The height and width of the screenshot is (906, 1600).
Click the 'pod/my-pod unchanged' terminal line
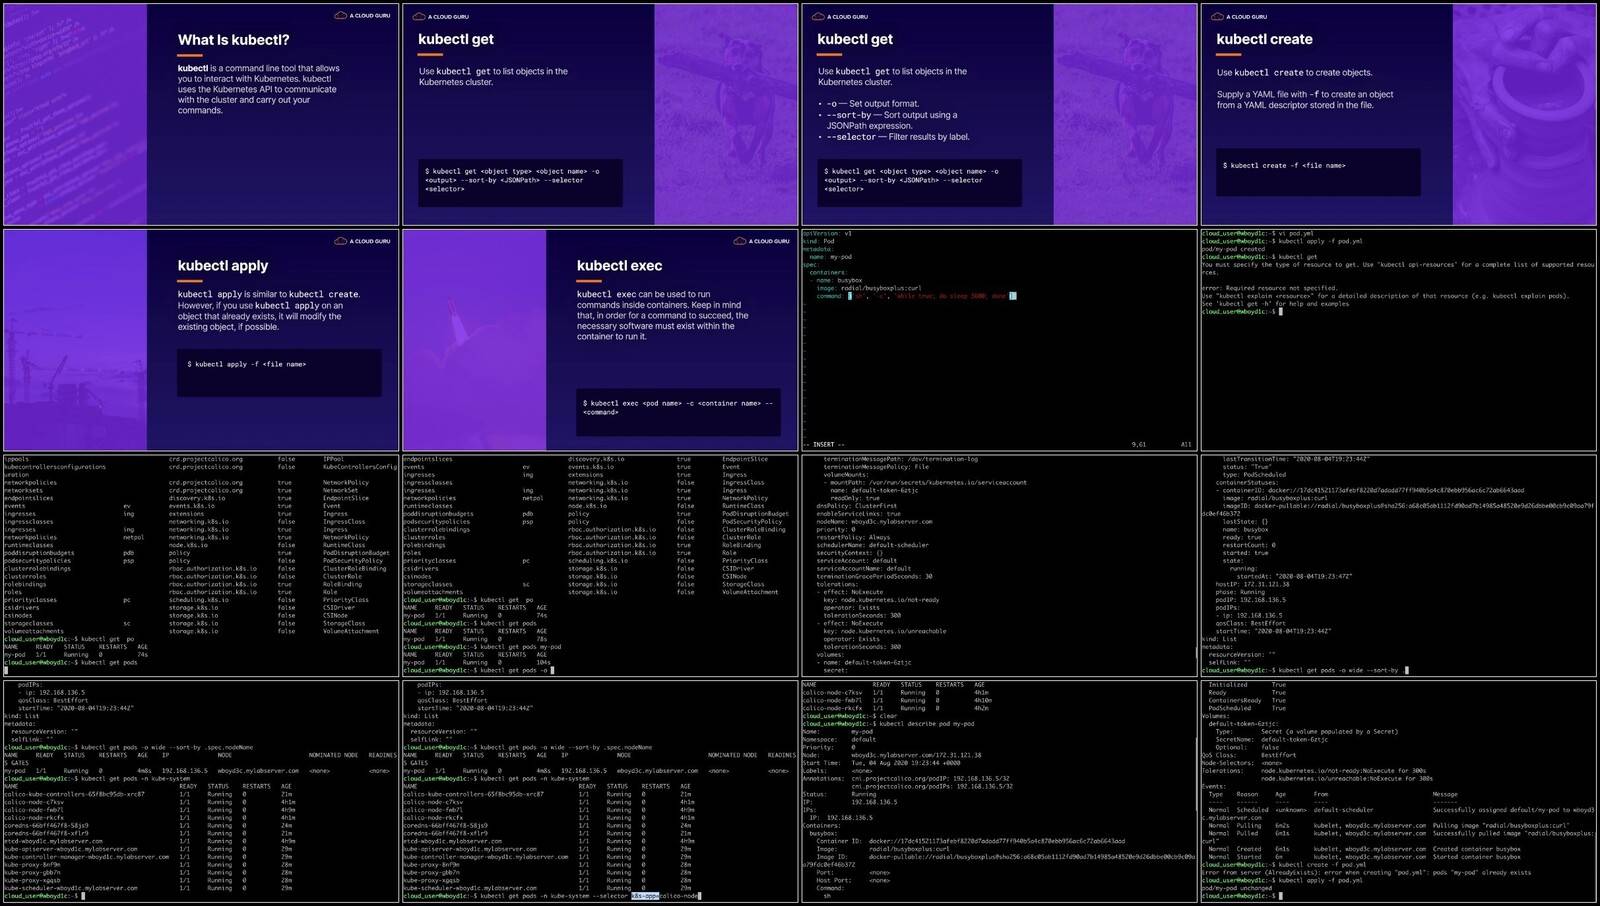click(x=1235, y=888)
